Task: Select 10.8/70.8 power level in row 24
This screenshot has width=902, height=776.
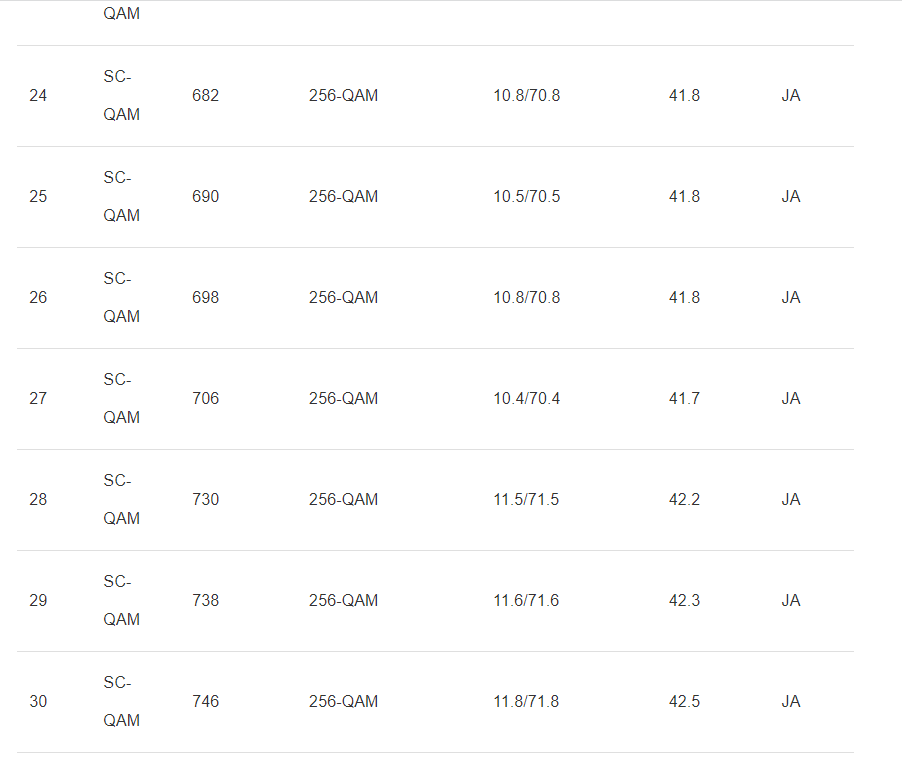Action: (x=526, y=96)
